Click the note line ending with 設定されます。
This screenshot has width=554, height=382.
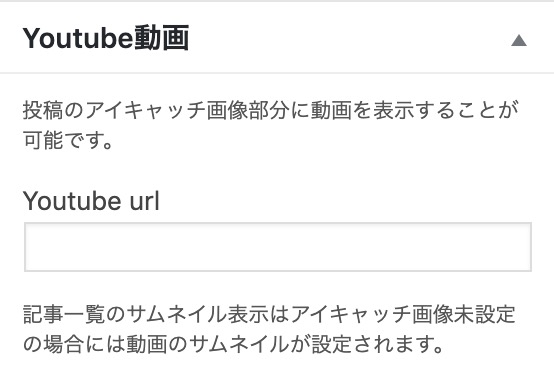233,344
